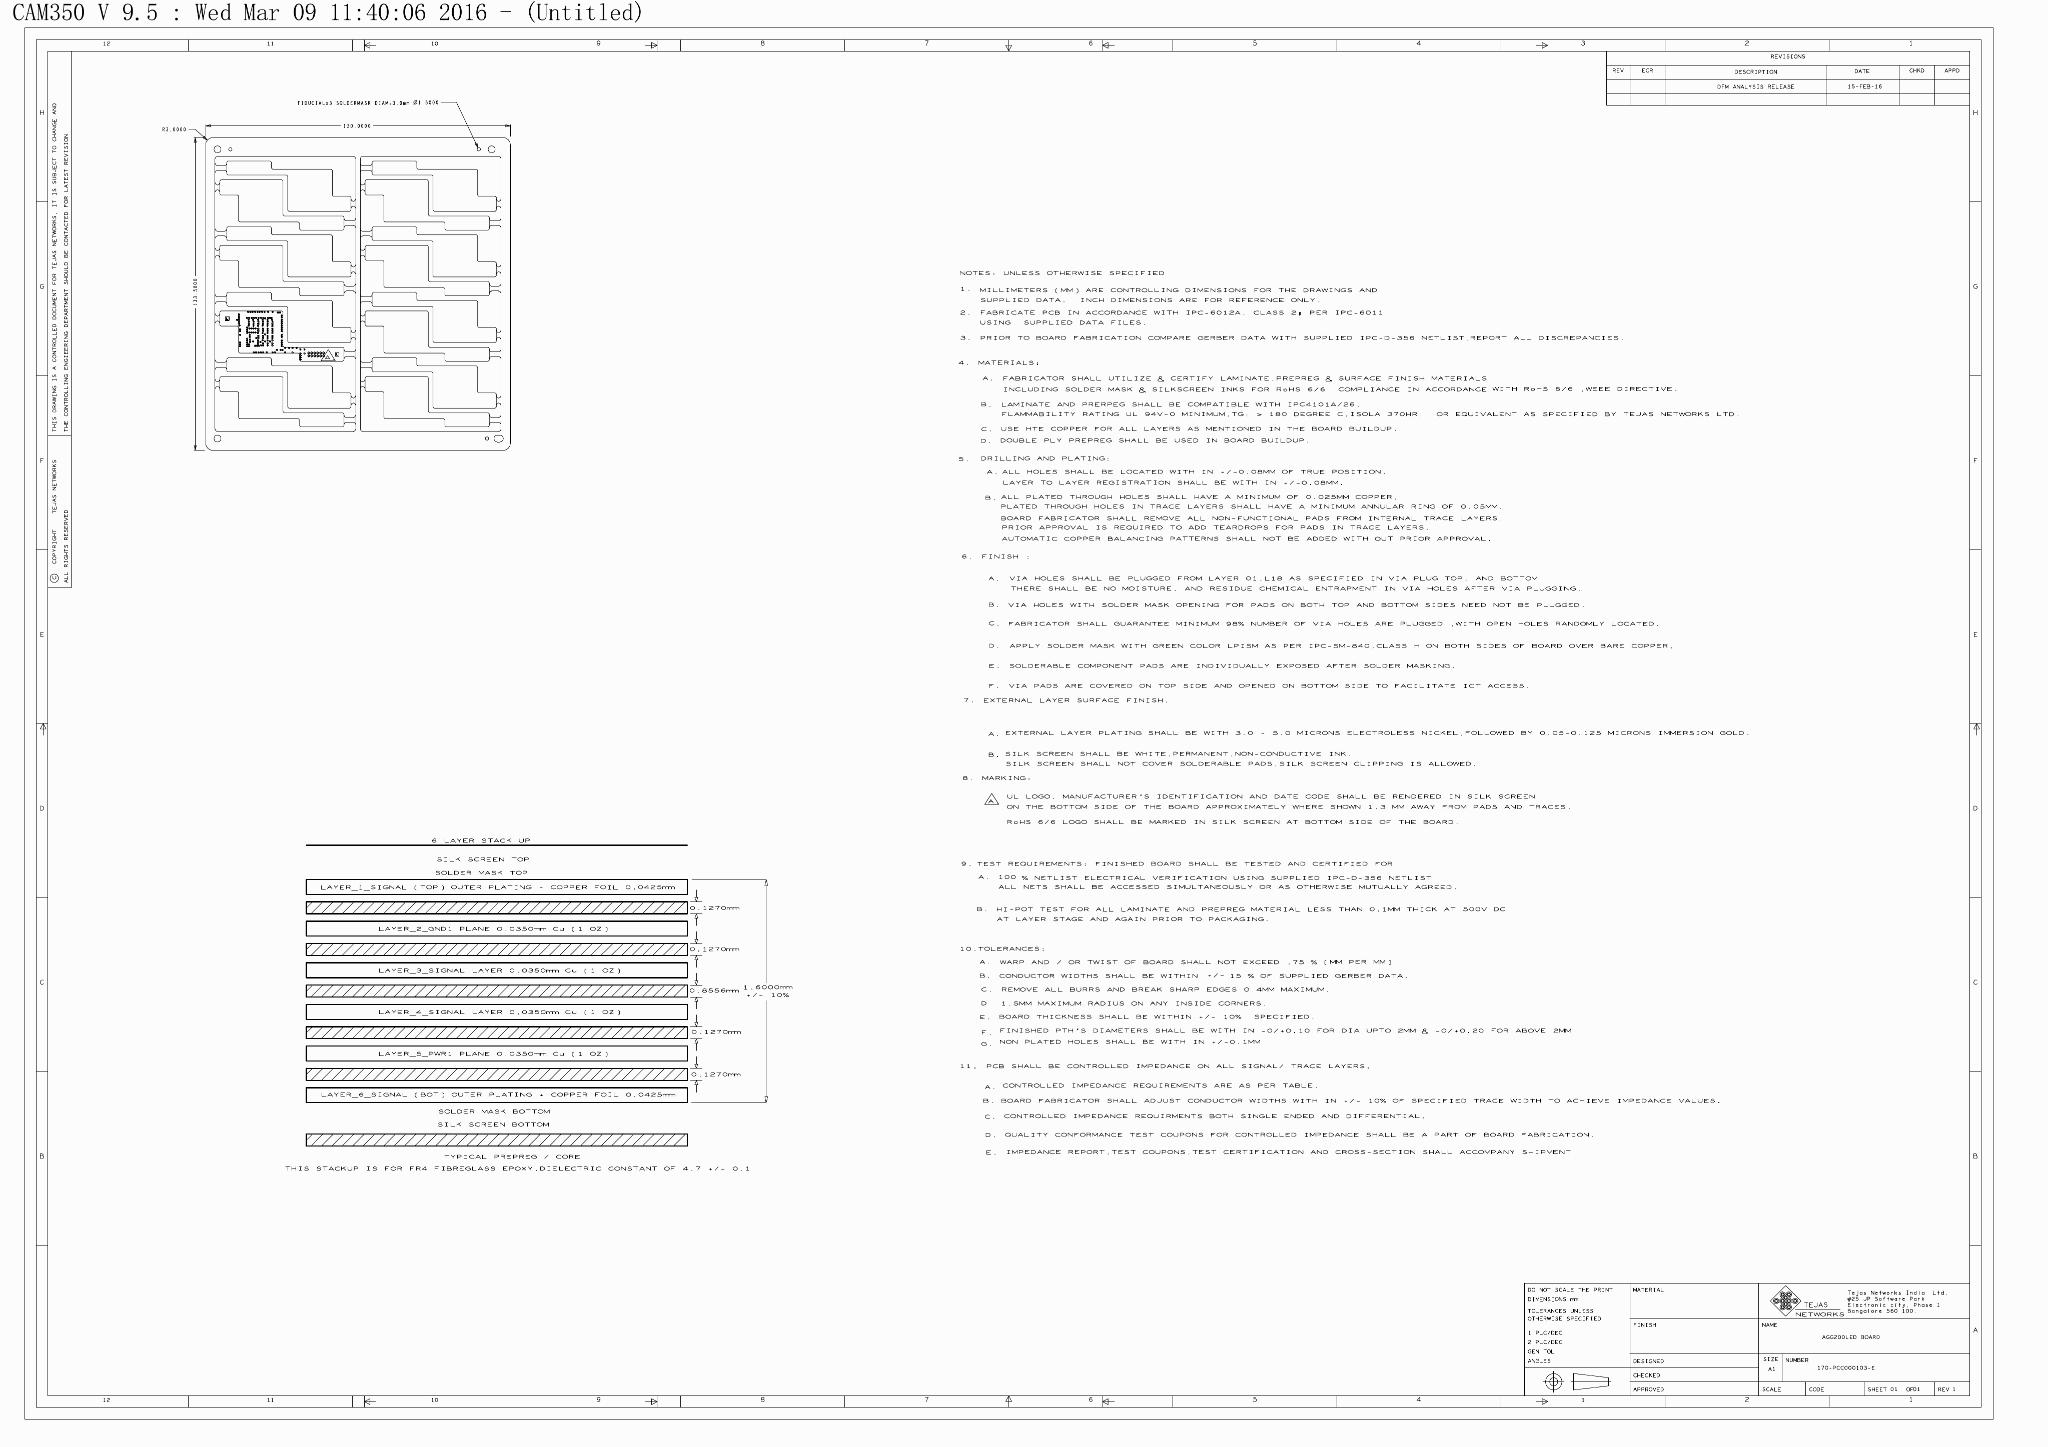Select the LAYER_3_SIGNAL LAYER stackup row

(497, 970)
